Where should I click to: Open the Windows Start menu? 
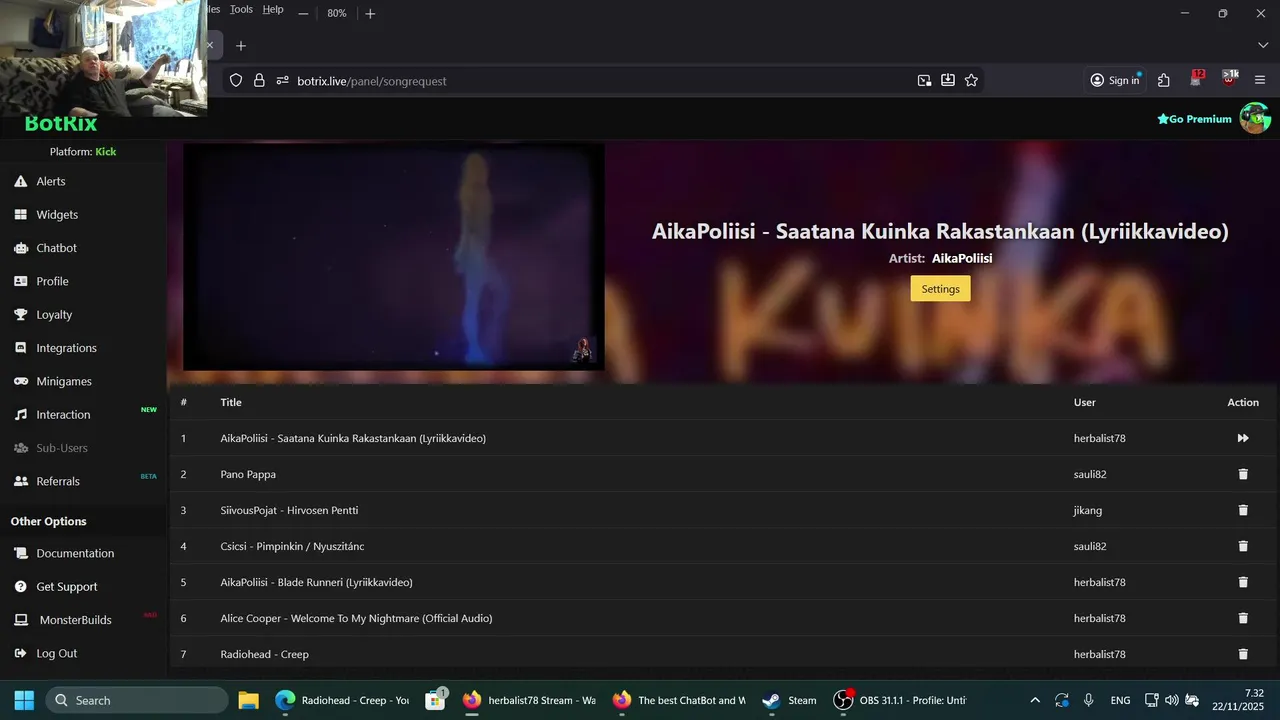click(24, 700)
